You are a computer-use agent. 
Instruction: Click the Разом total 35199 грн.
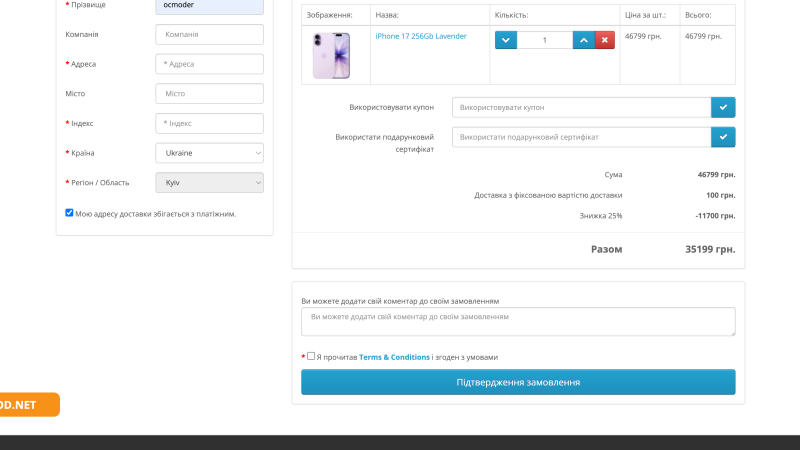710,249
